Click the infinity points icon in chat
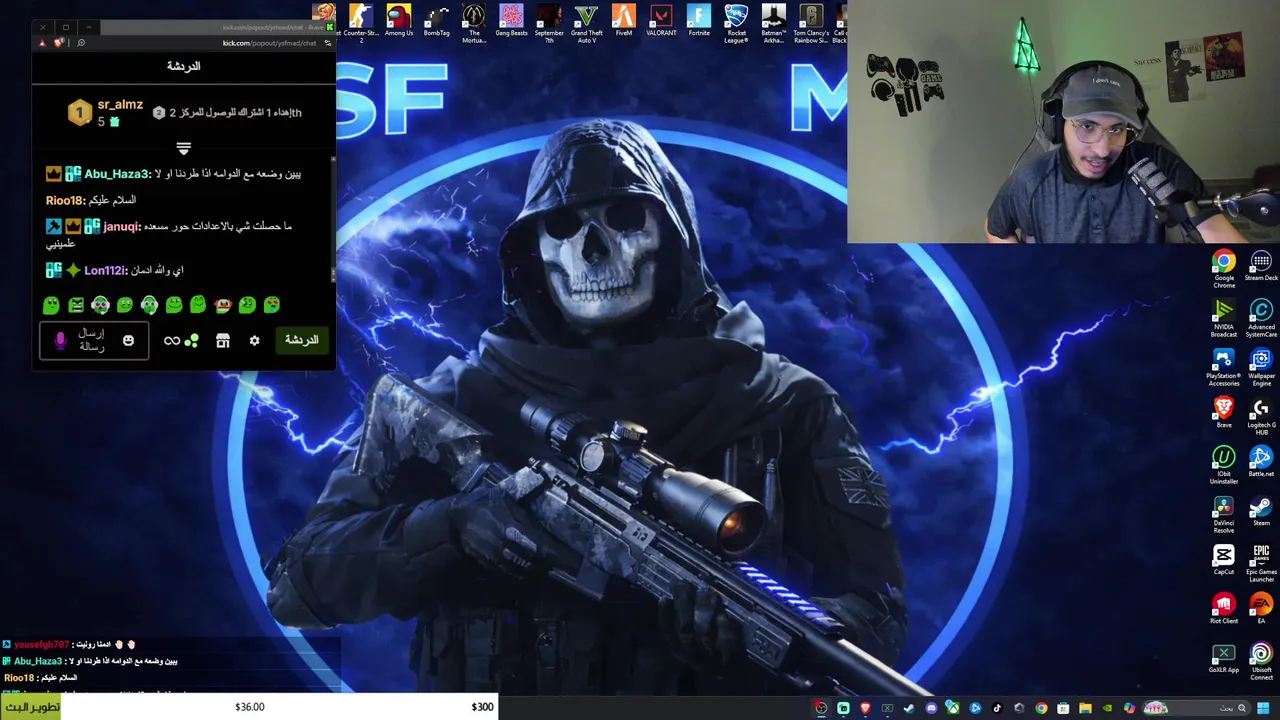 click(x=172, y=341)
